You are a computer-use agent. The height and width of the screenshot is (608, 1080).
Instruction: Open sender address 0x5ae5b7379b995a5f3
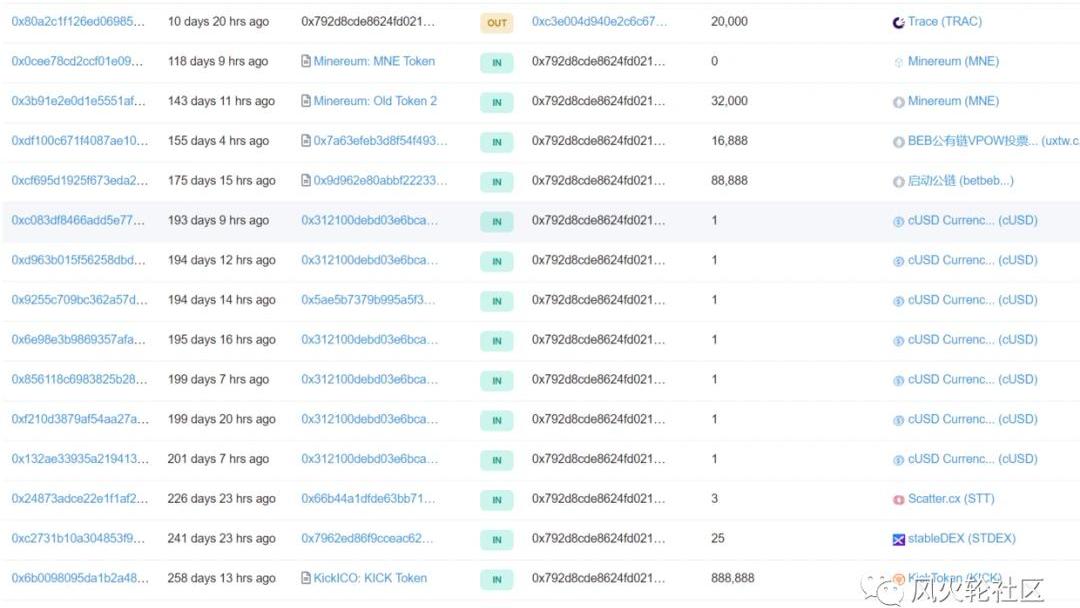tap(368, 300)
